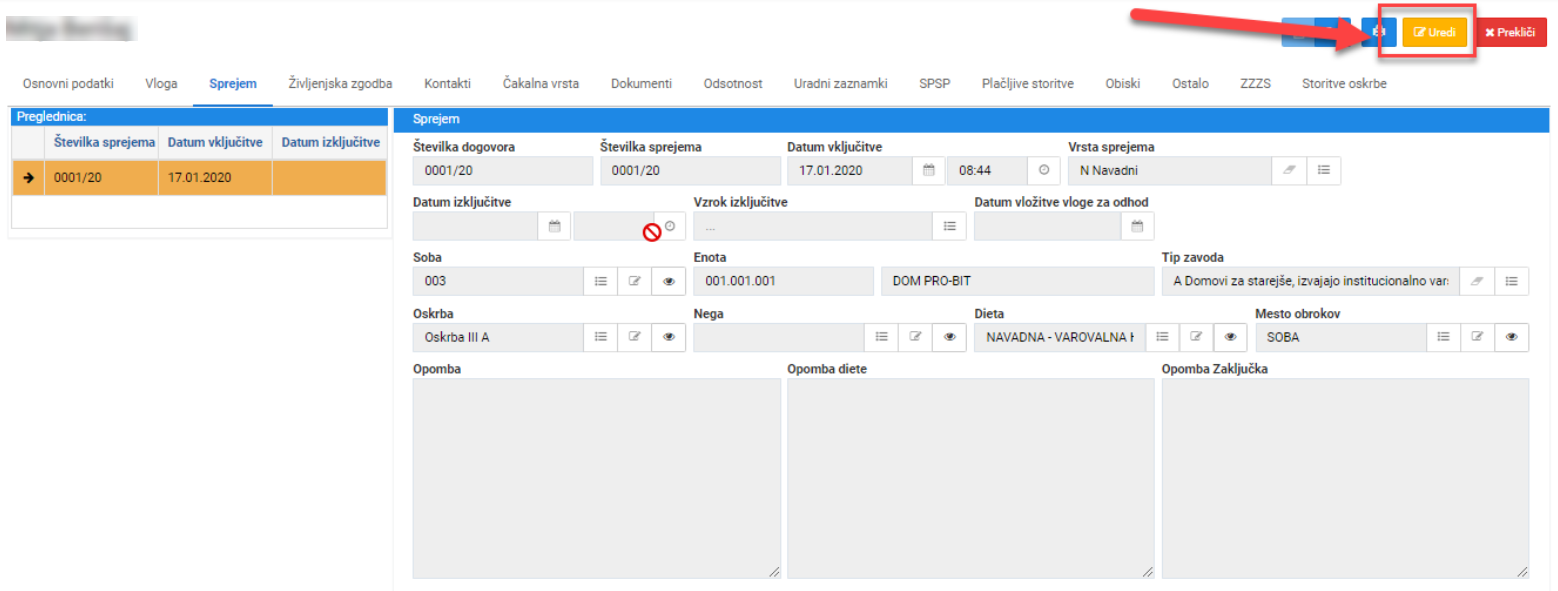Open the Oskrba selection list
The height and width of the screenshot is (591, 1558).
click(600, 337)
